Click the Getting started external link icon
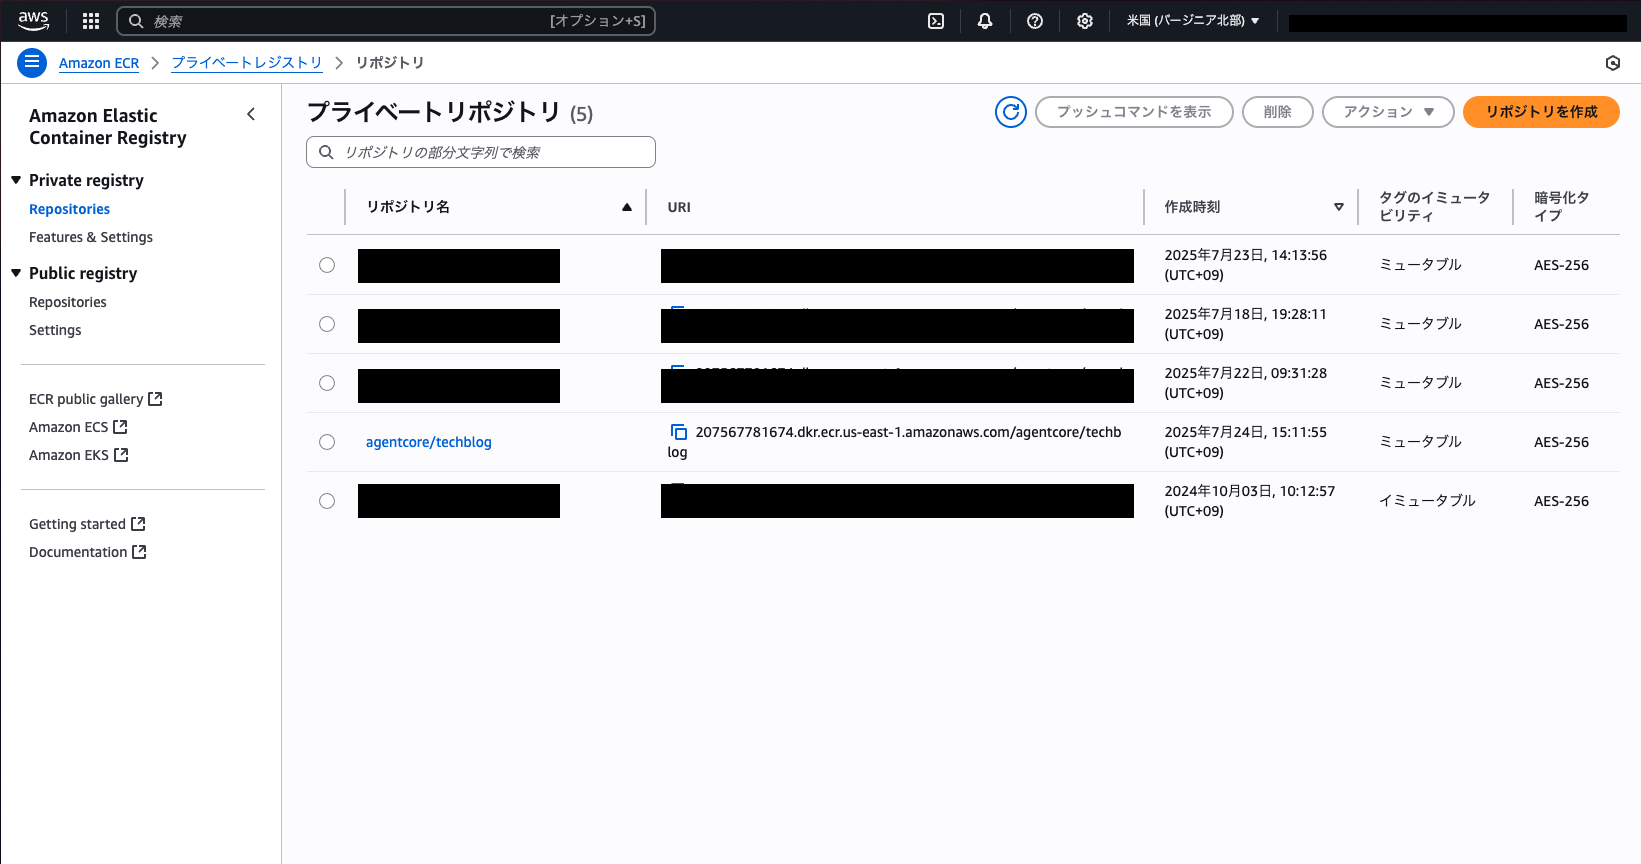 138,523
